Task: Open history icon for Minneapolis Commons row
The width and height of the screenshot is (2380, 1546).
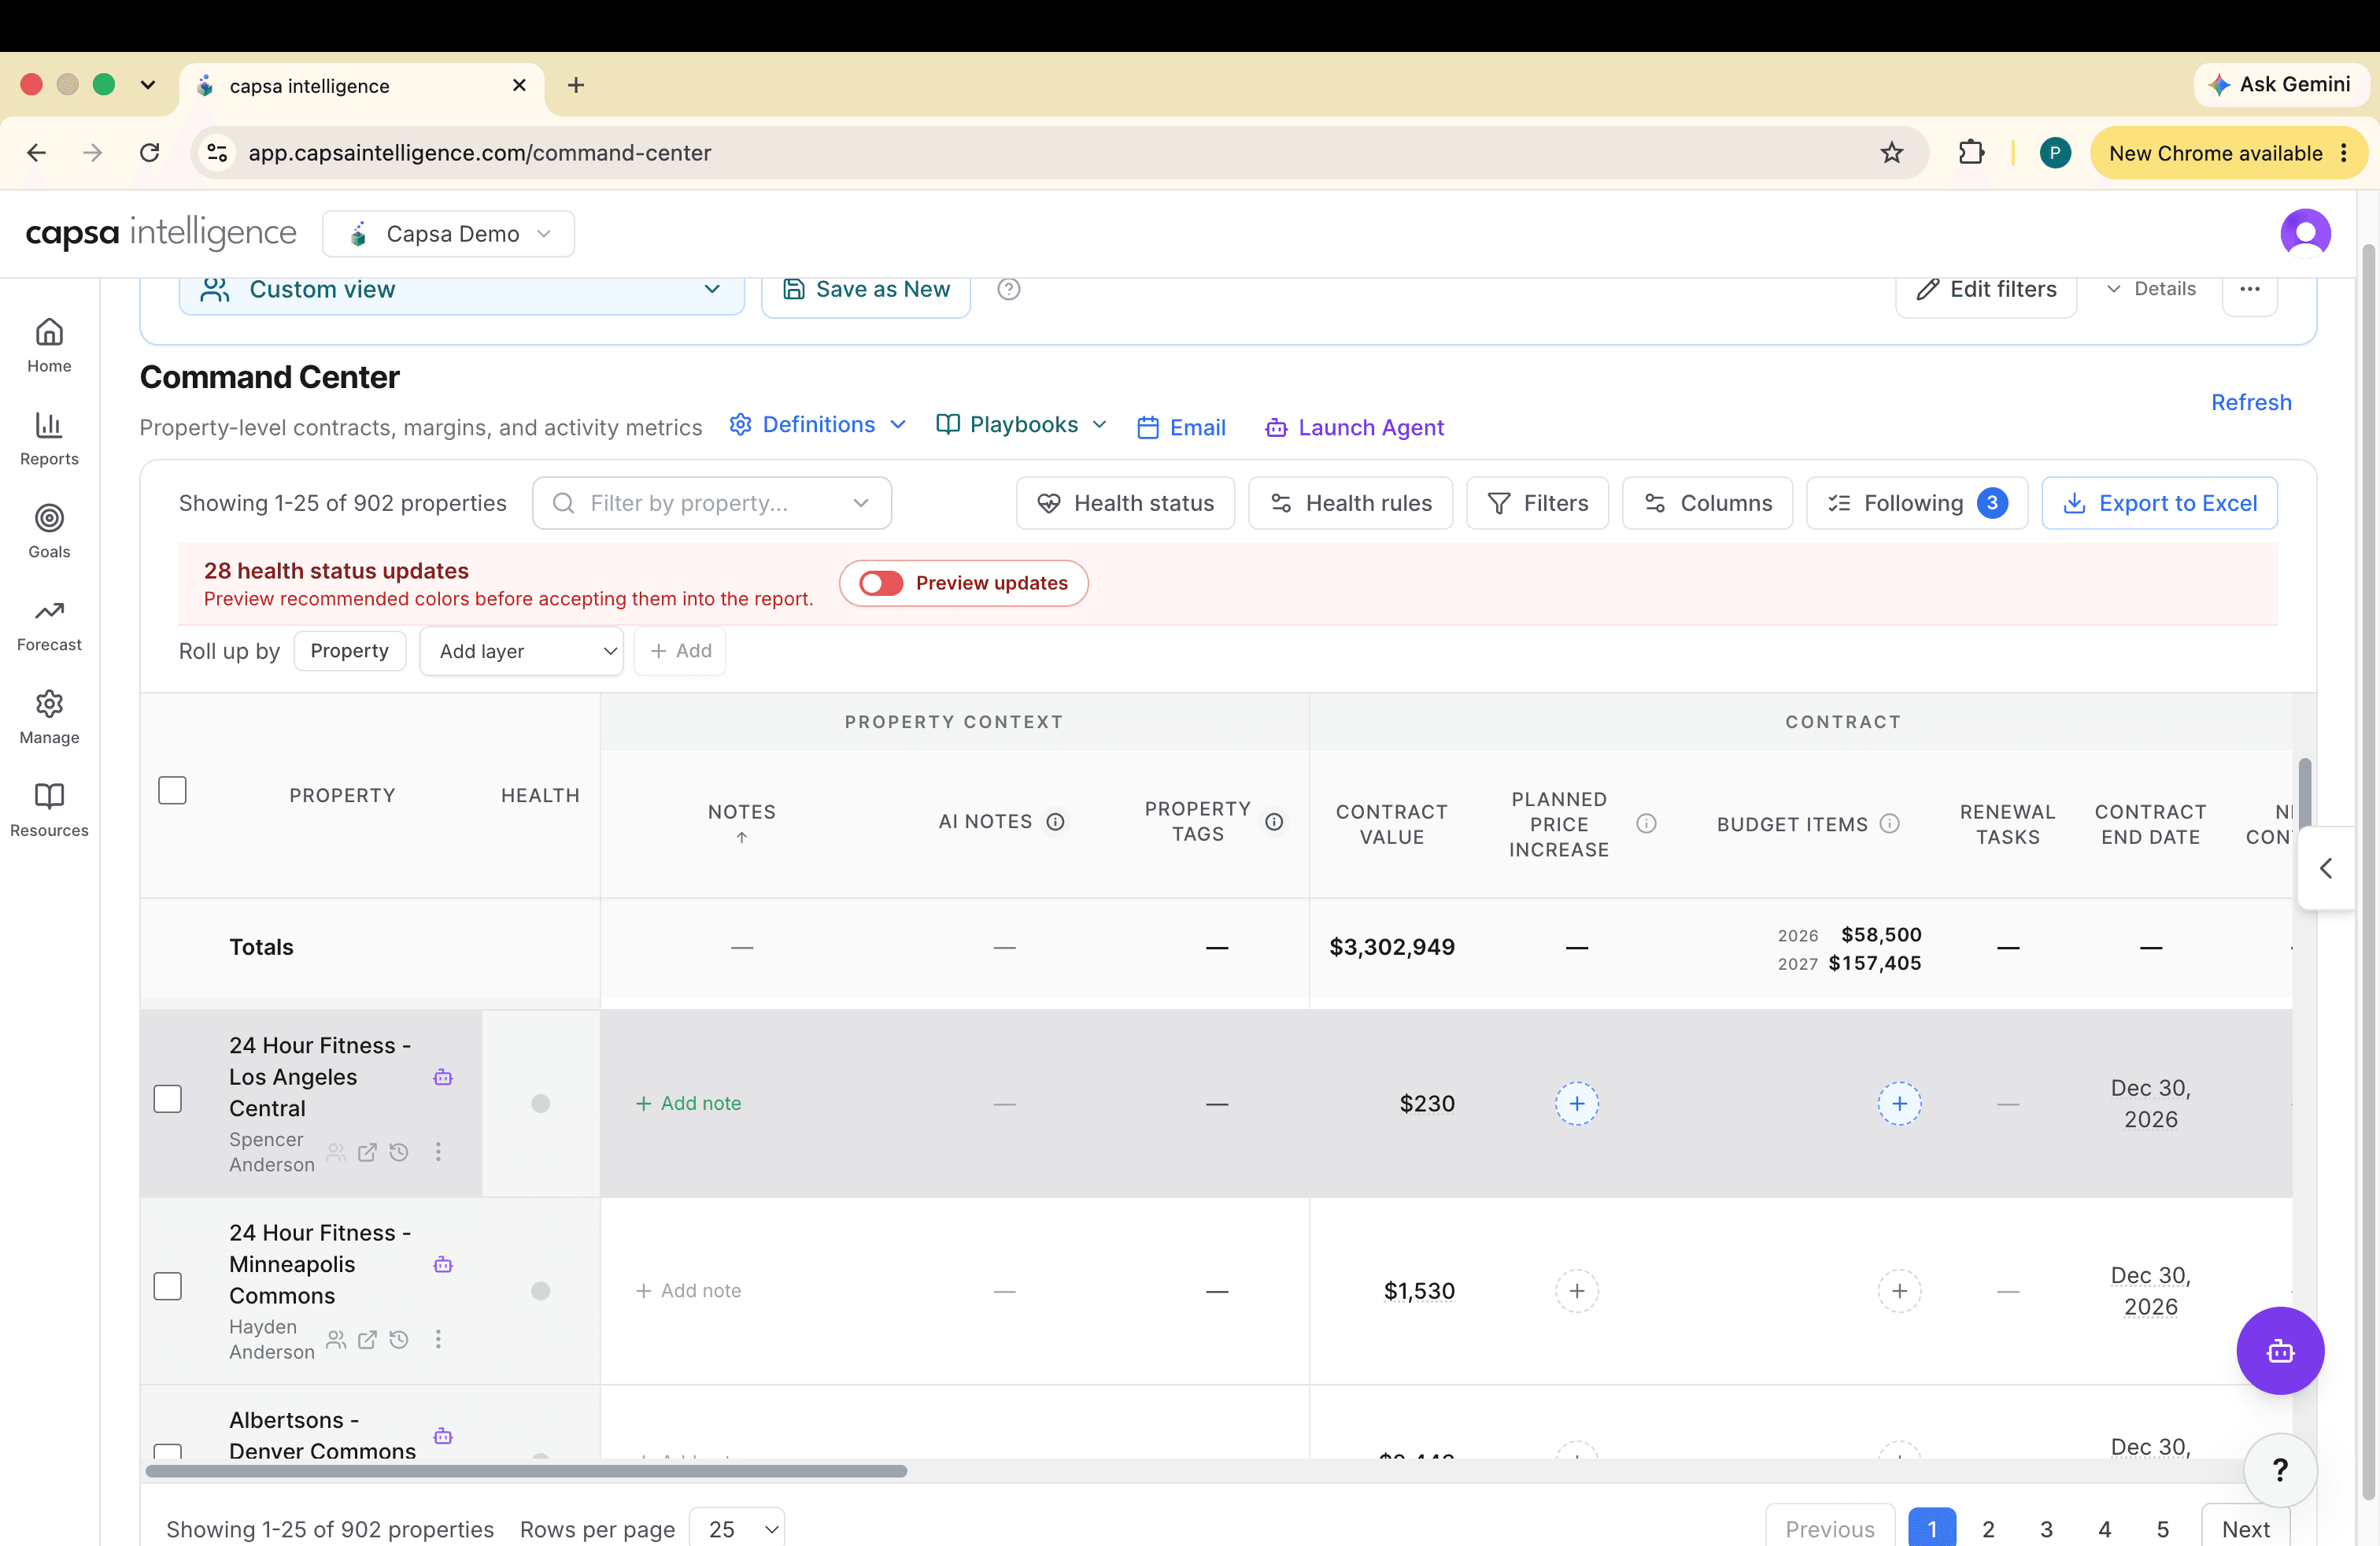Action: (398, 1338)
